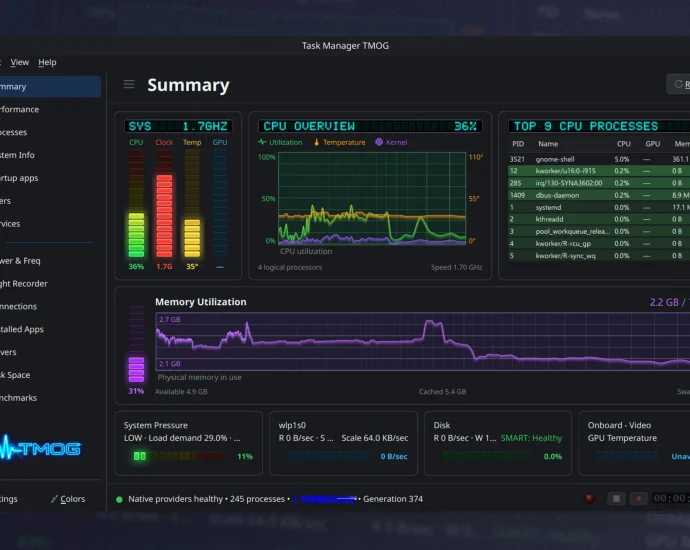Open the hamburger menu beside Summary
690x550 pixels.
point(129,84)
